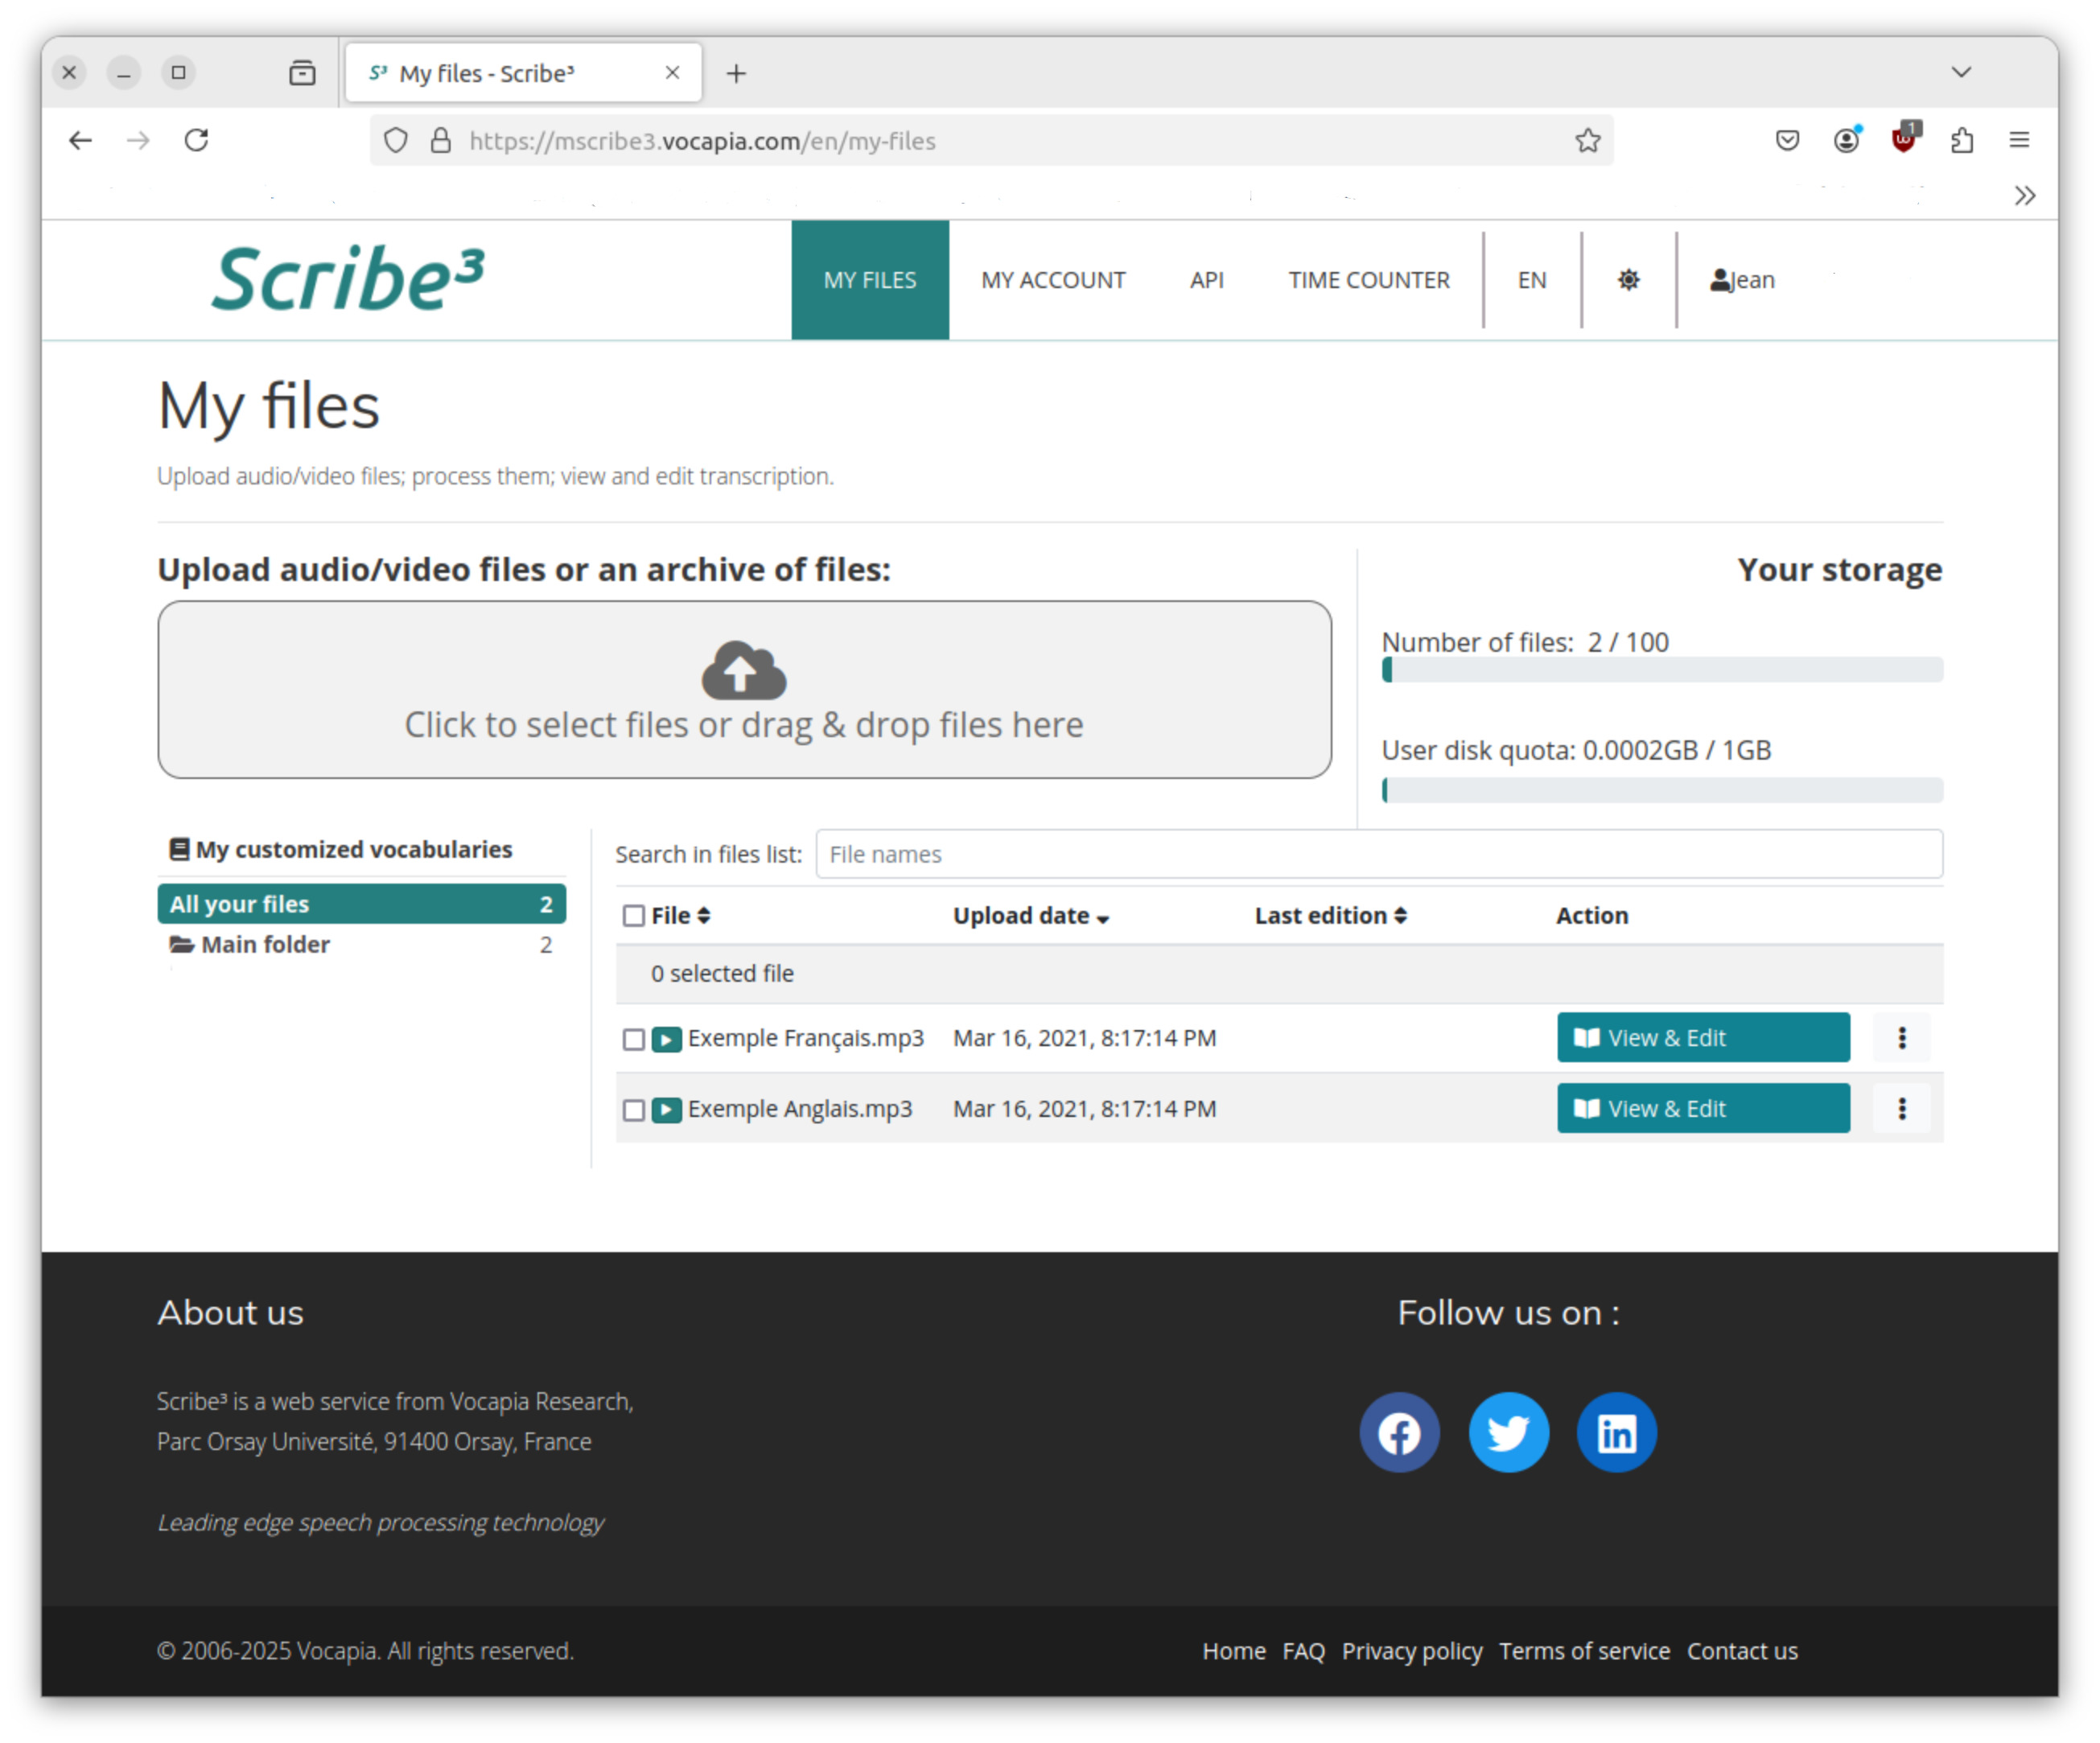Open Privacy policy link
This screenshot has height=1743, width=2100.
tap(1412, 1652)
